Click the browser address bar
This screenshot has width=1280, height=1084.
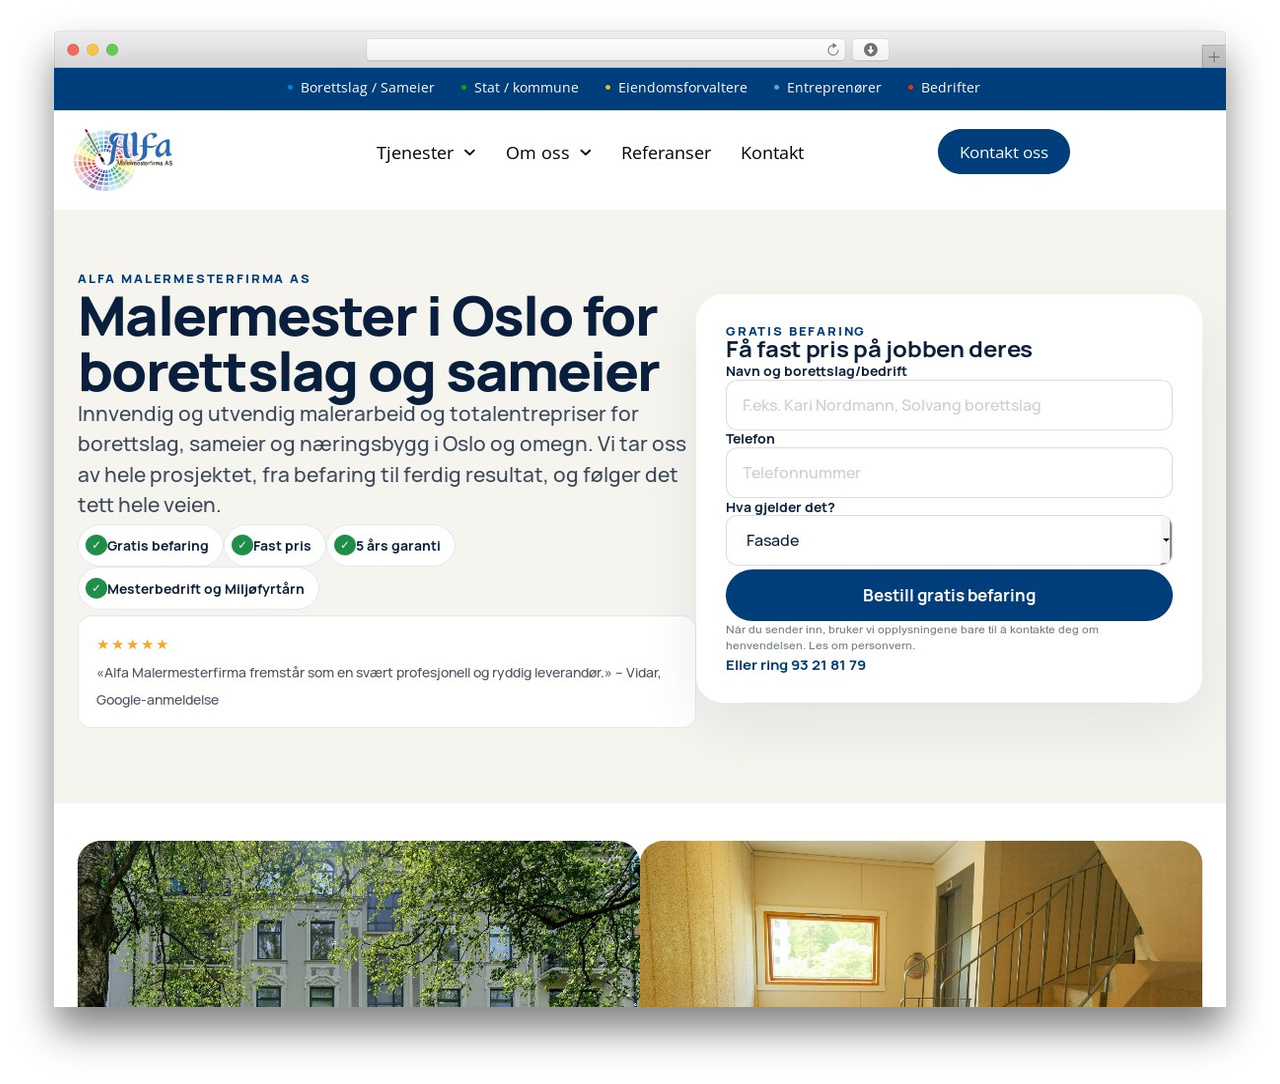click(x=606, y=50)
